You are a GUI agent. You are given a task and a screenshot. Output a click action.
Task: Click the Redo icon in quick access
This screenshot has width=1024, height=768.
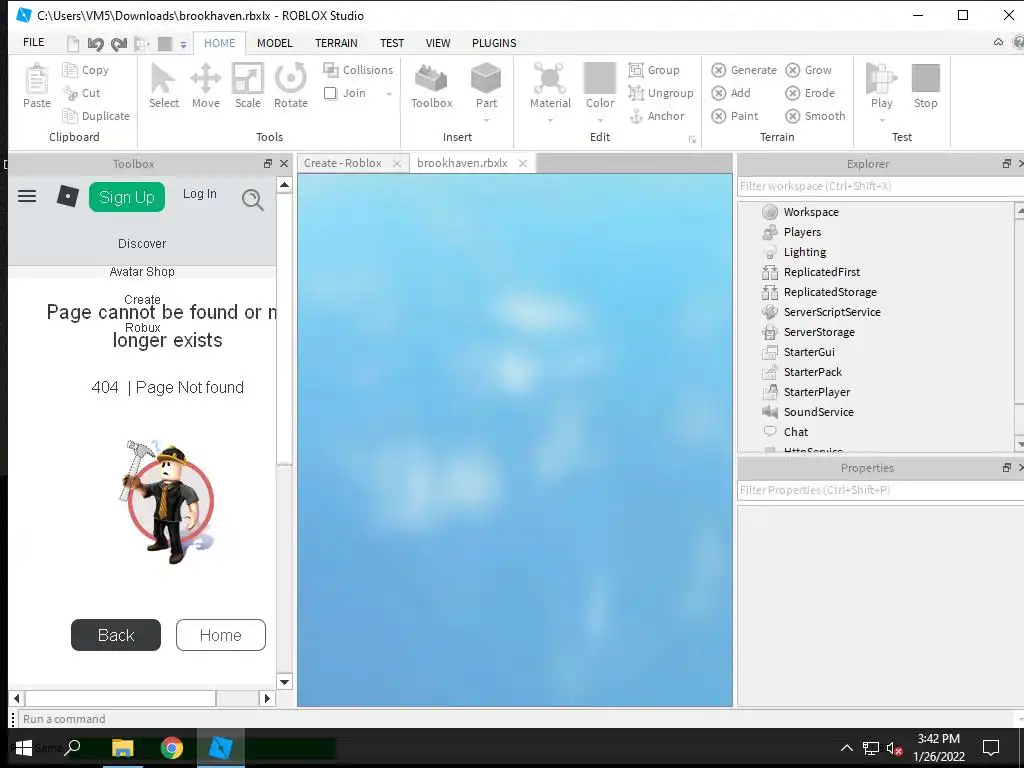pyautogui.click(x=119, y=44)
